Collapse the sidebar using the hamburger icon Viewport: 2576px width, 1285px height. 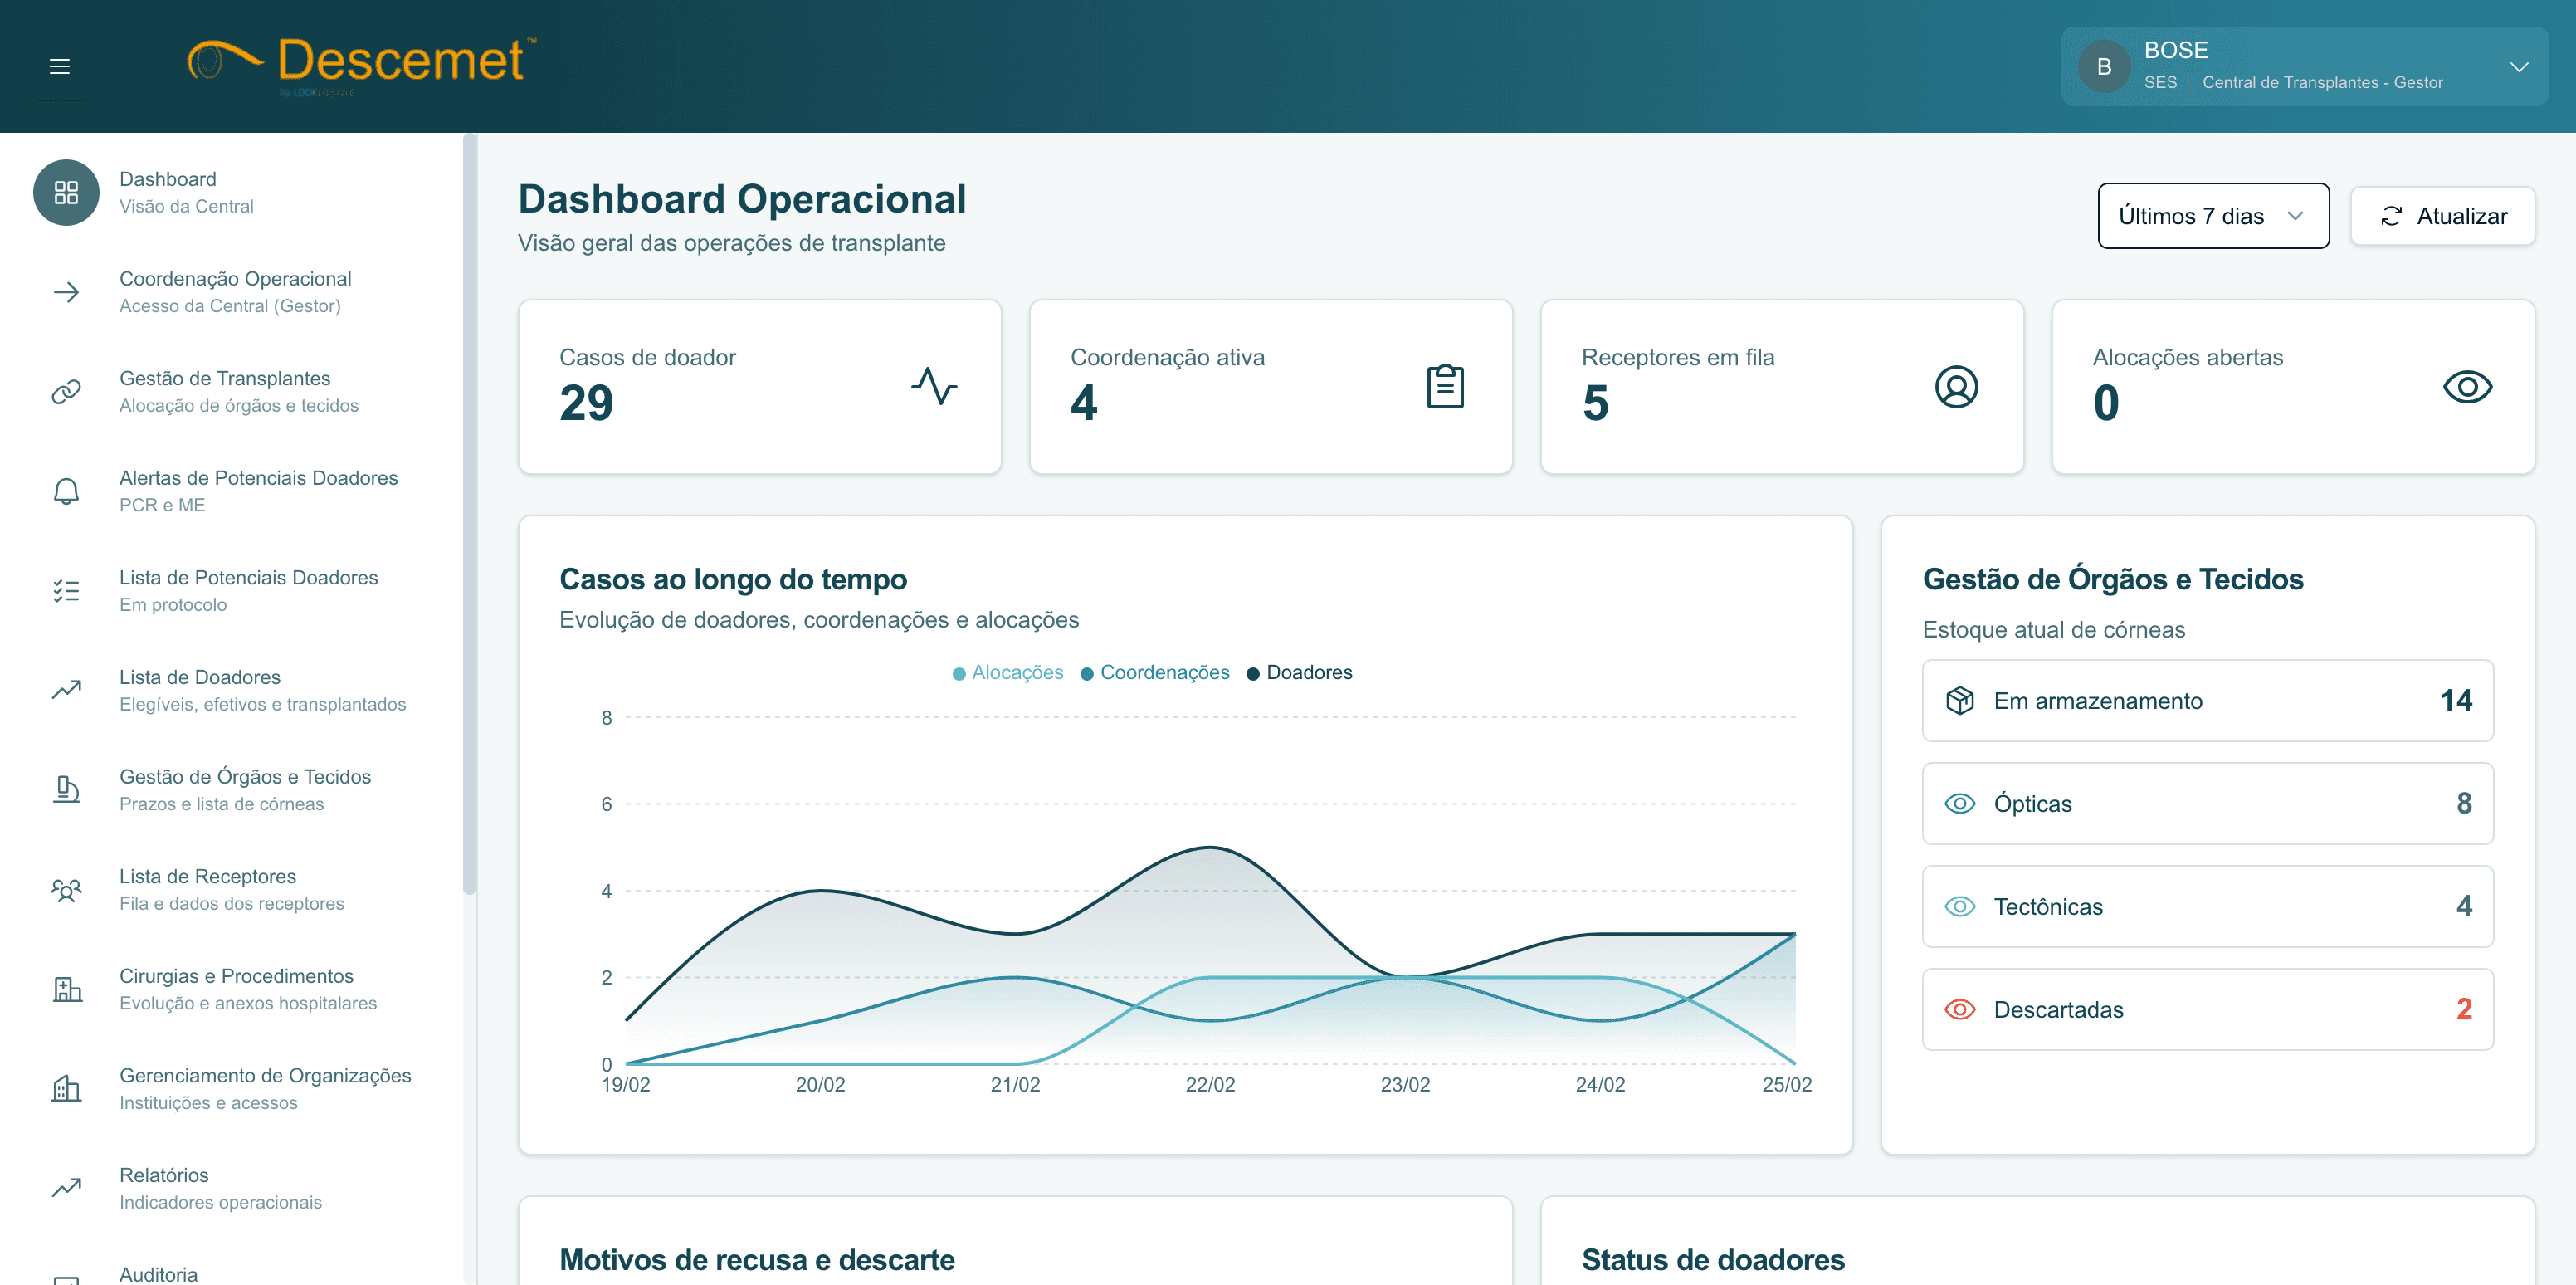click(59, 65)
